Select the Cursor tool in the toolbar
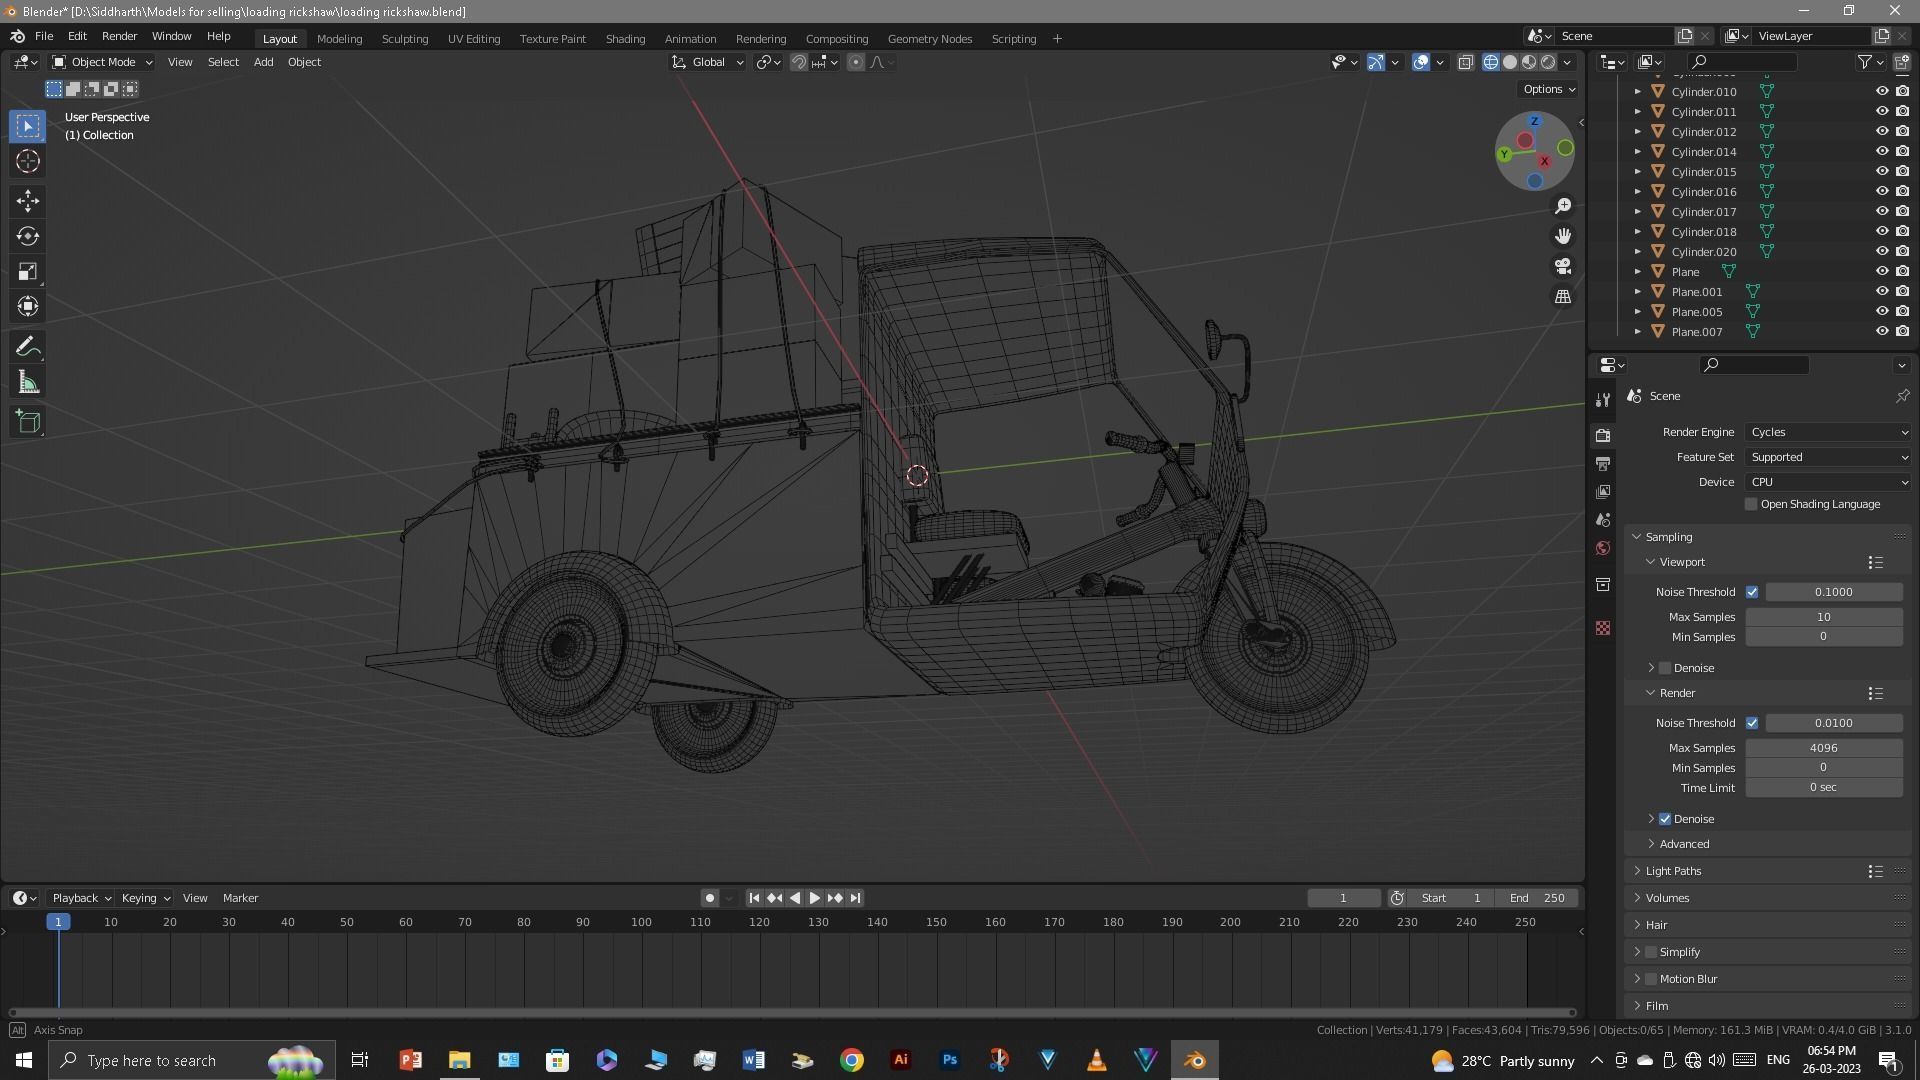The height and width of the screenshot is (1080, 1920). (28, 161)
